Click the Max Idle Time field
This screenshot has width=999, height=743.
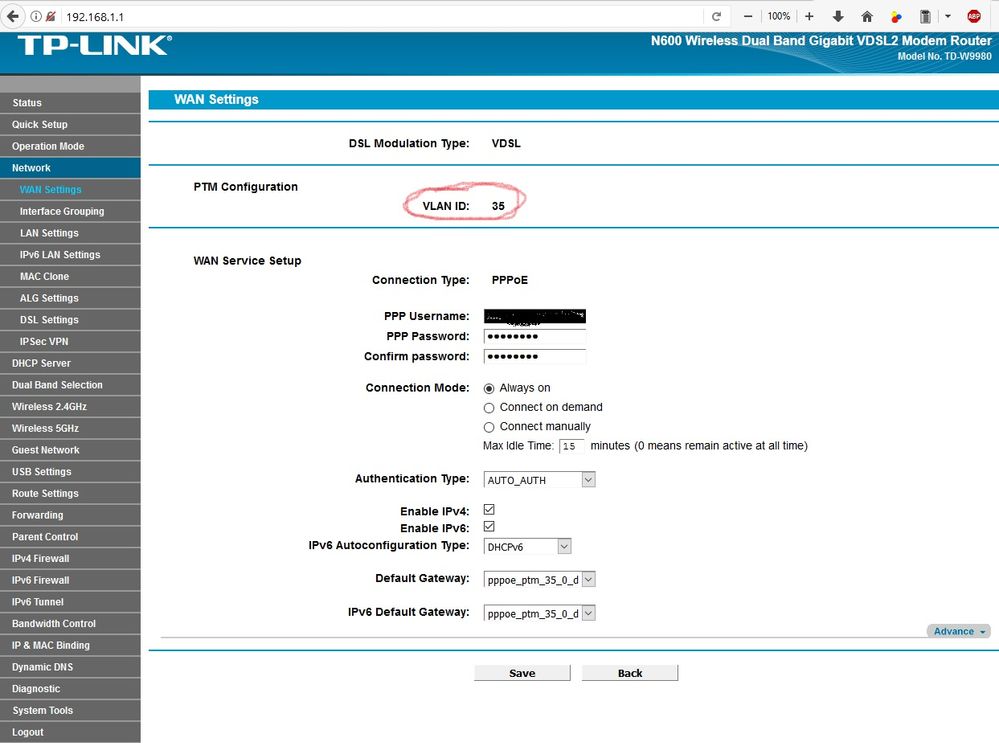tap(572, 446)
